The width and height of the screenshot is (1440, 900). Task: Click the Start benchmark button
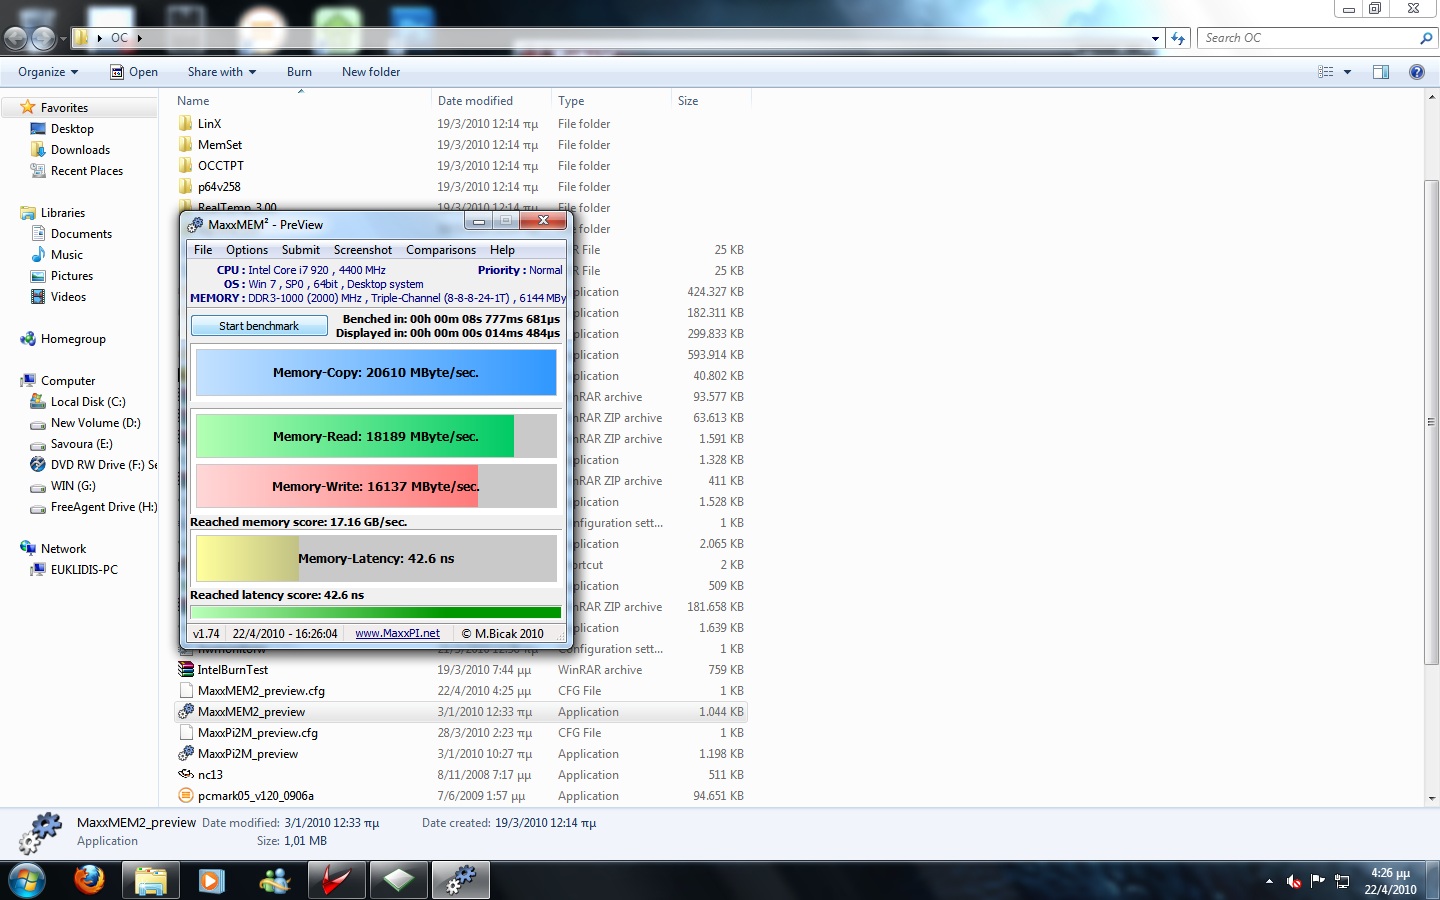[259, 326]
